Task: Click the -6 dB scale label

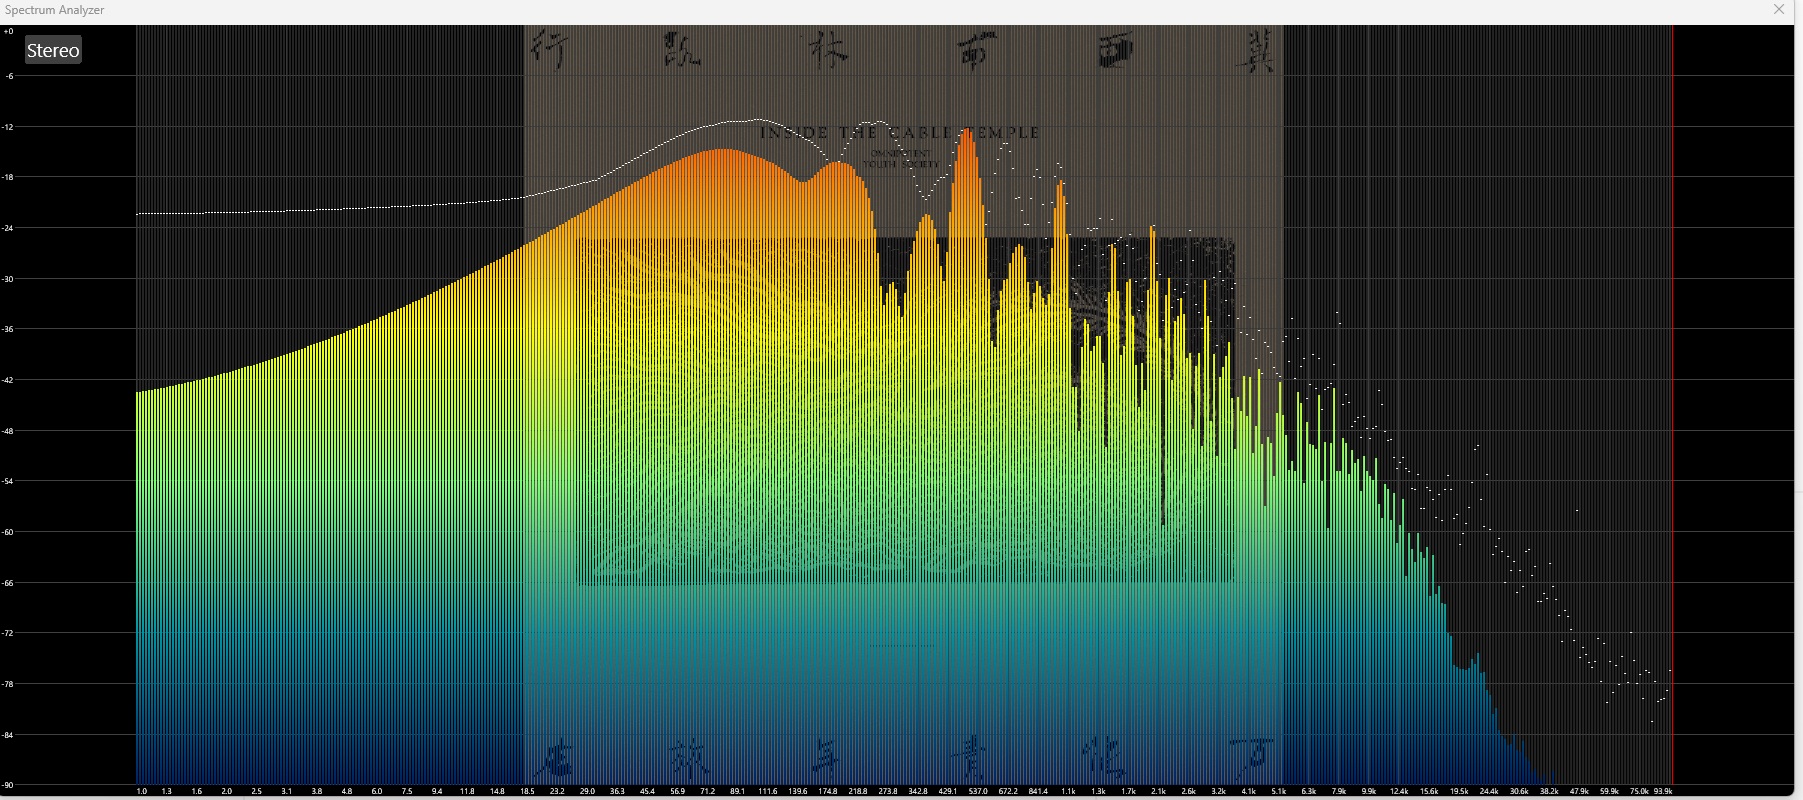Action: tap(10, 76)
